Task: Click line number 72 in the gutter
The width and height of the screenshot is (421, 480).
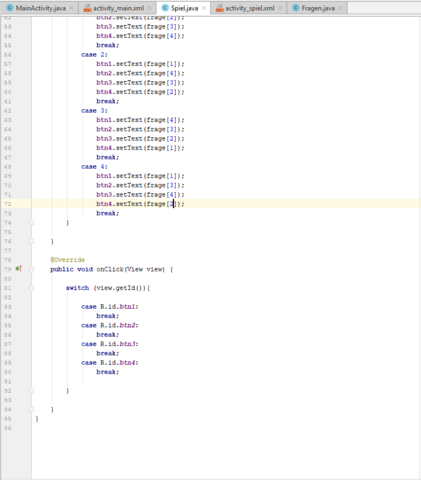Action: (8, 204)
